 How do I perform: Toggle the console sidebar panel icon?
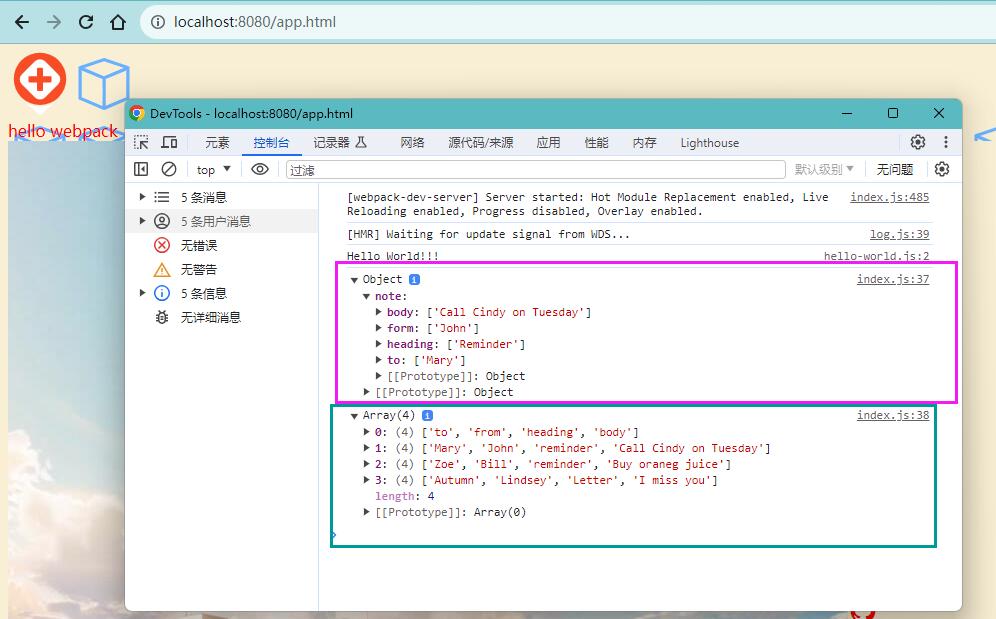141,169
